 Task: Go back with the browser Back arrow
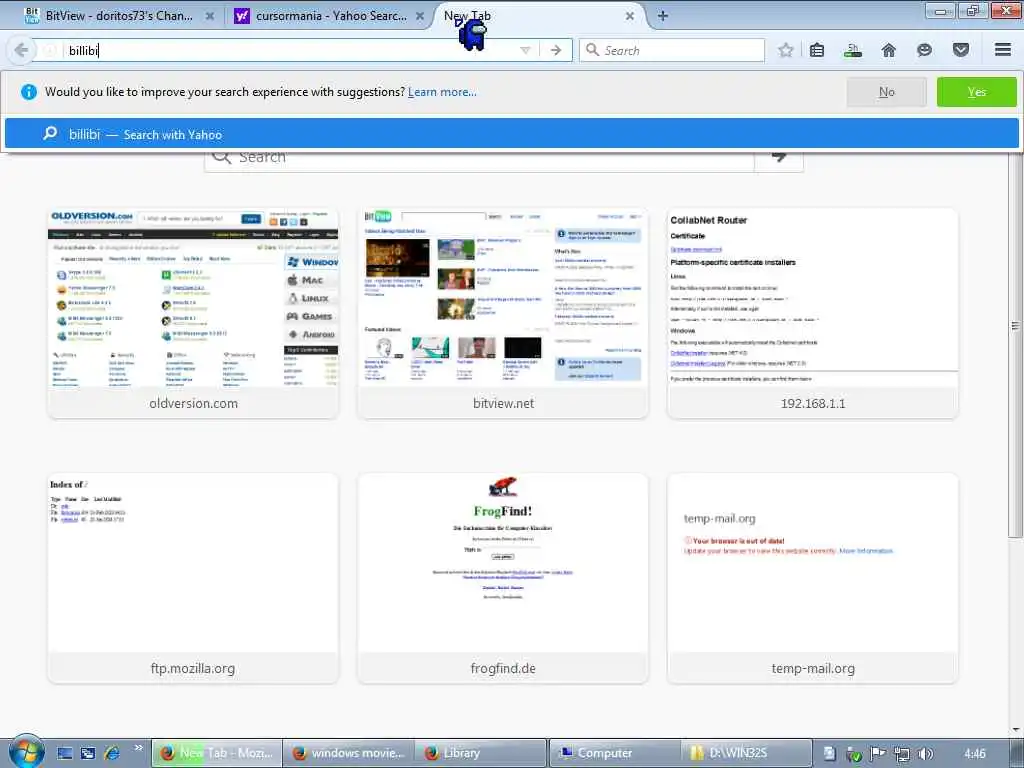(x=21, y=50)
